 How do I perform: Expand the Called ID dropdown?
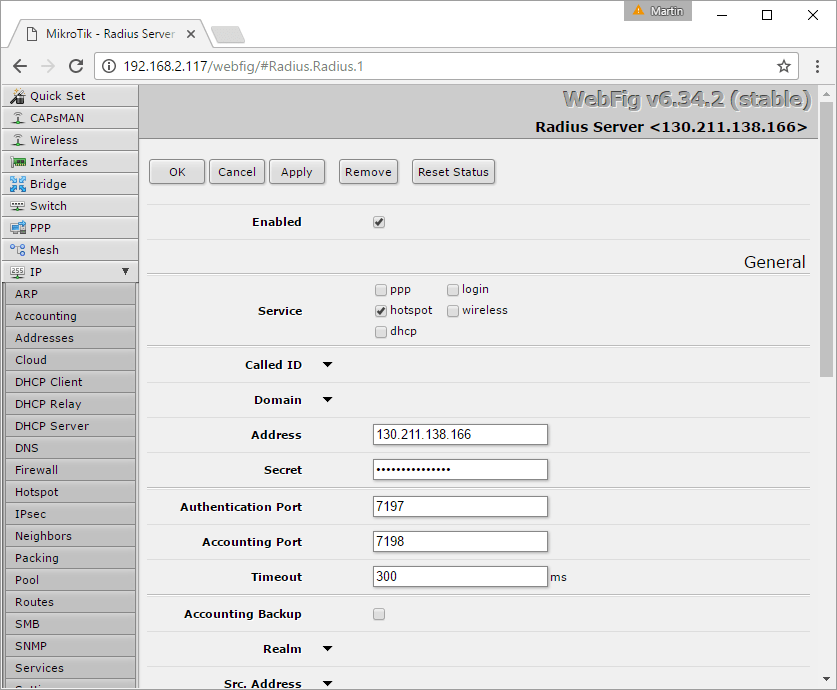point(327,364)
